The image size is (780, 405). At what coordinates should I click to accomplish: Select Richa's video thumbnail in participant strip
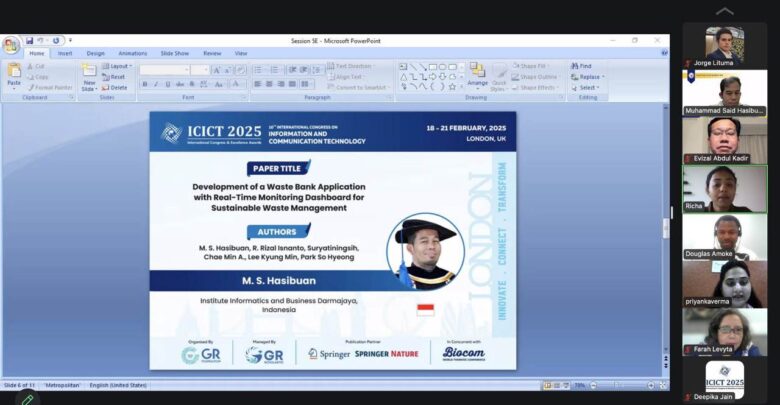click(x=725, y=186)
